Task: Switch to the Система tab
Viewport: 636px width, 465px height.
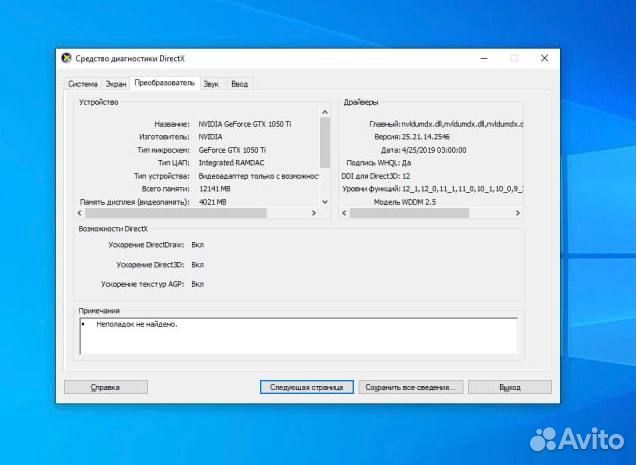Action: pos(83,84)
